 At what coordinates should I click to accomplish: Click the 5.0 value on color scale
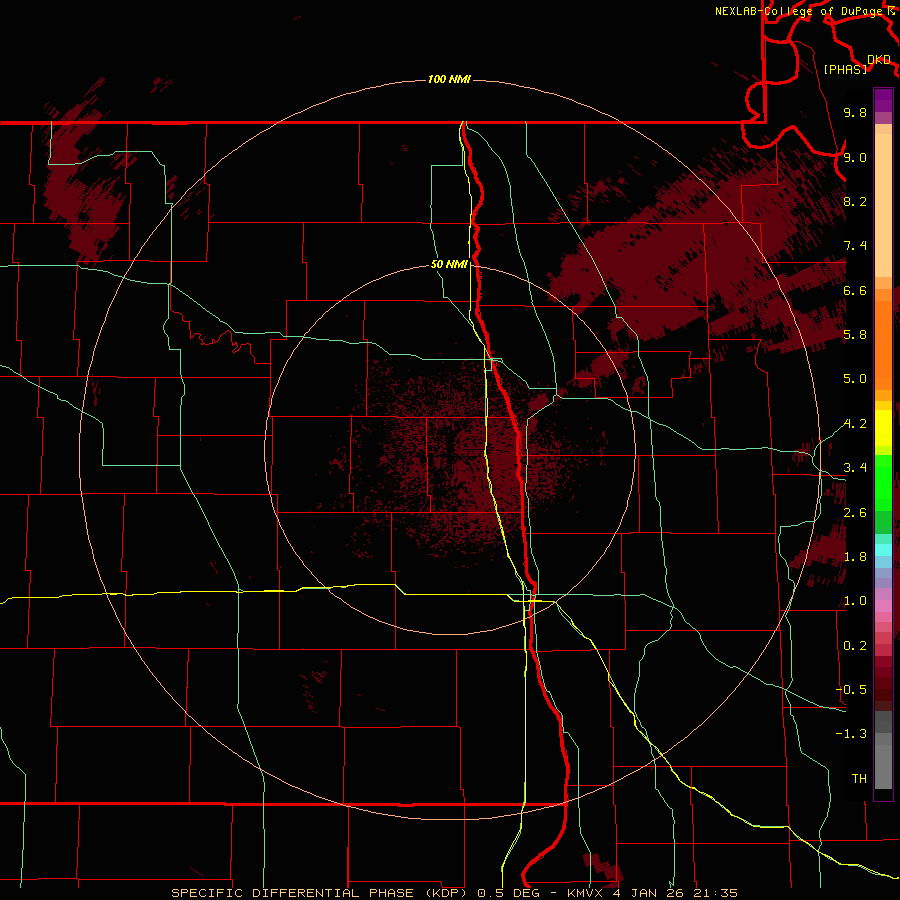pos(855,379)
